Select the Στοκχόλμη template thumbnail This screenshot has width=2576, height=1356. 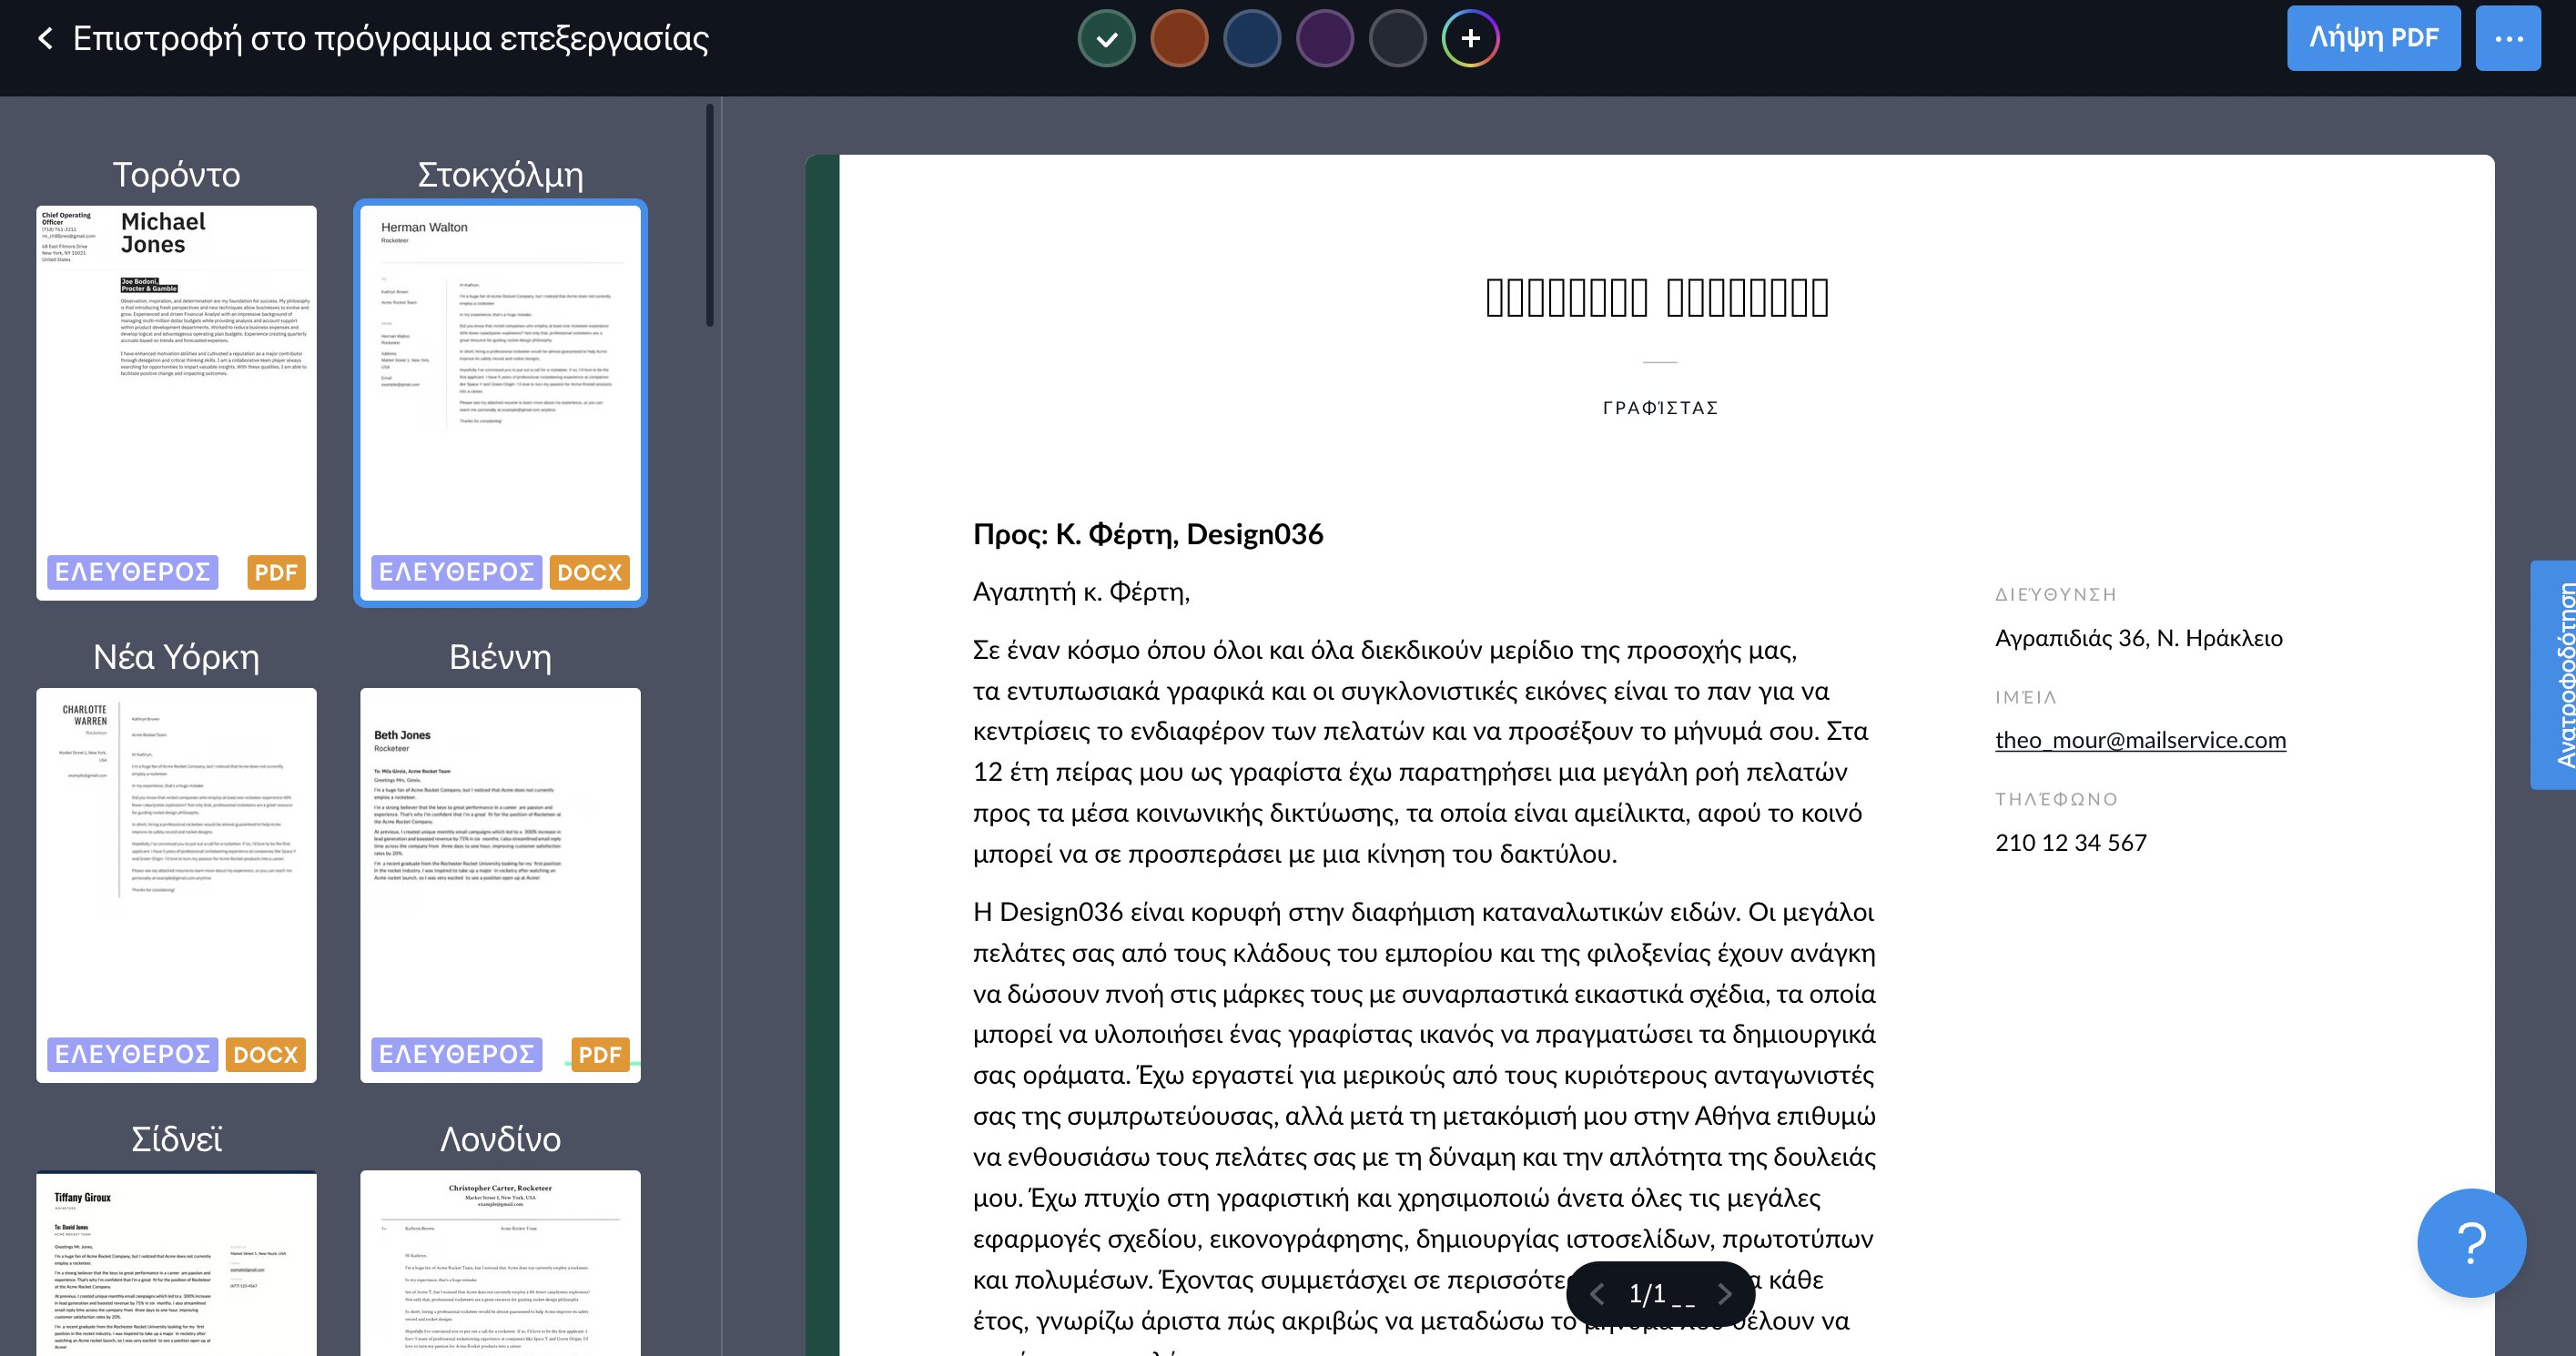[x=500, y=403]
